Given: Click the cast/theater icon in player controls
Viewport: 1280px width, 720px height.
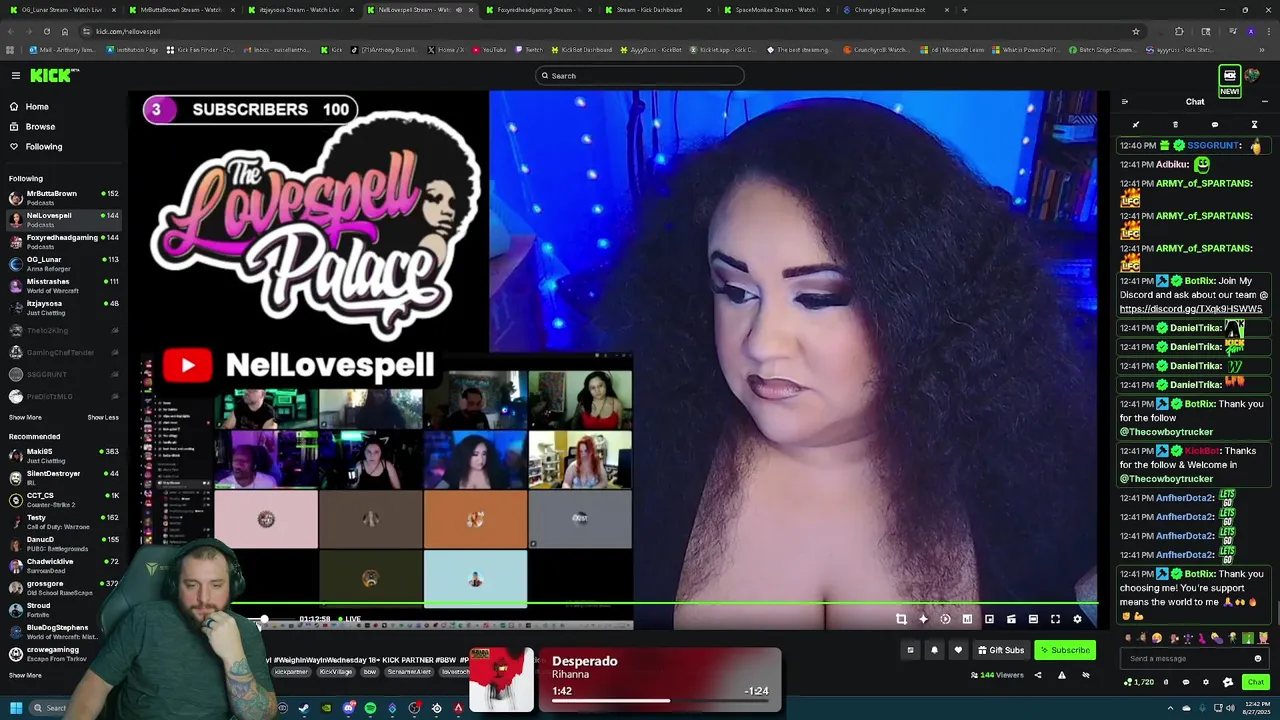Looking at the screenshot, I should [x=1011, y=619].
